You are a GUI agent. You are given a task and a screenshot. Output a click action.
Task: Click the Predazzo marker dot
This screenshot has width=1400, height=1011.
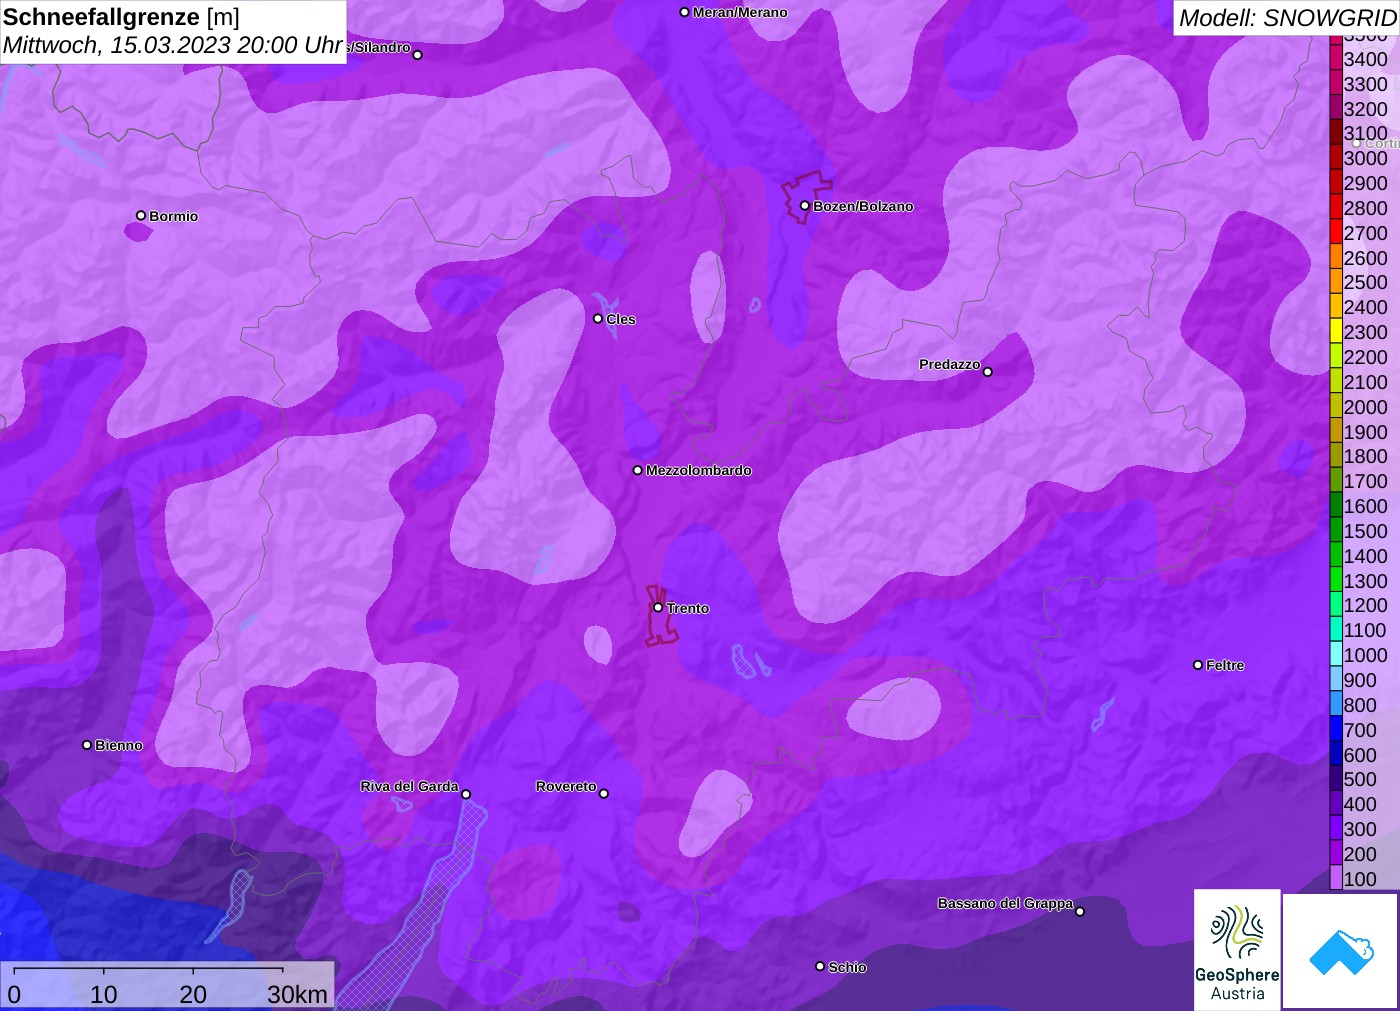tap(987, 372)
